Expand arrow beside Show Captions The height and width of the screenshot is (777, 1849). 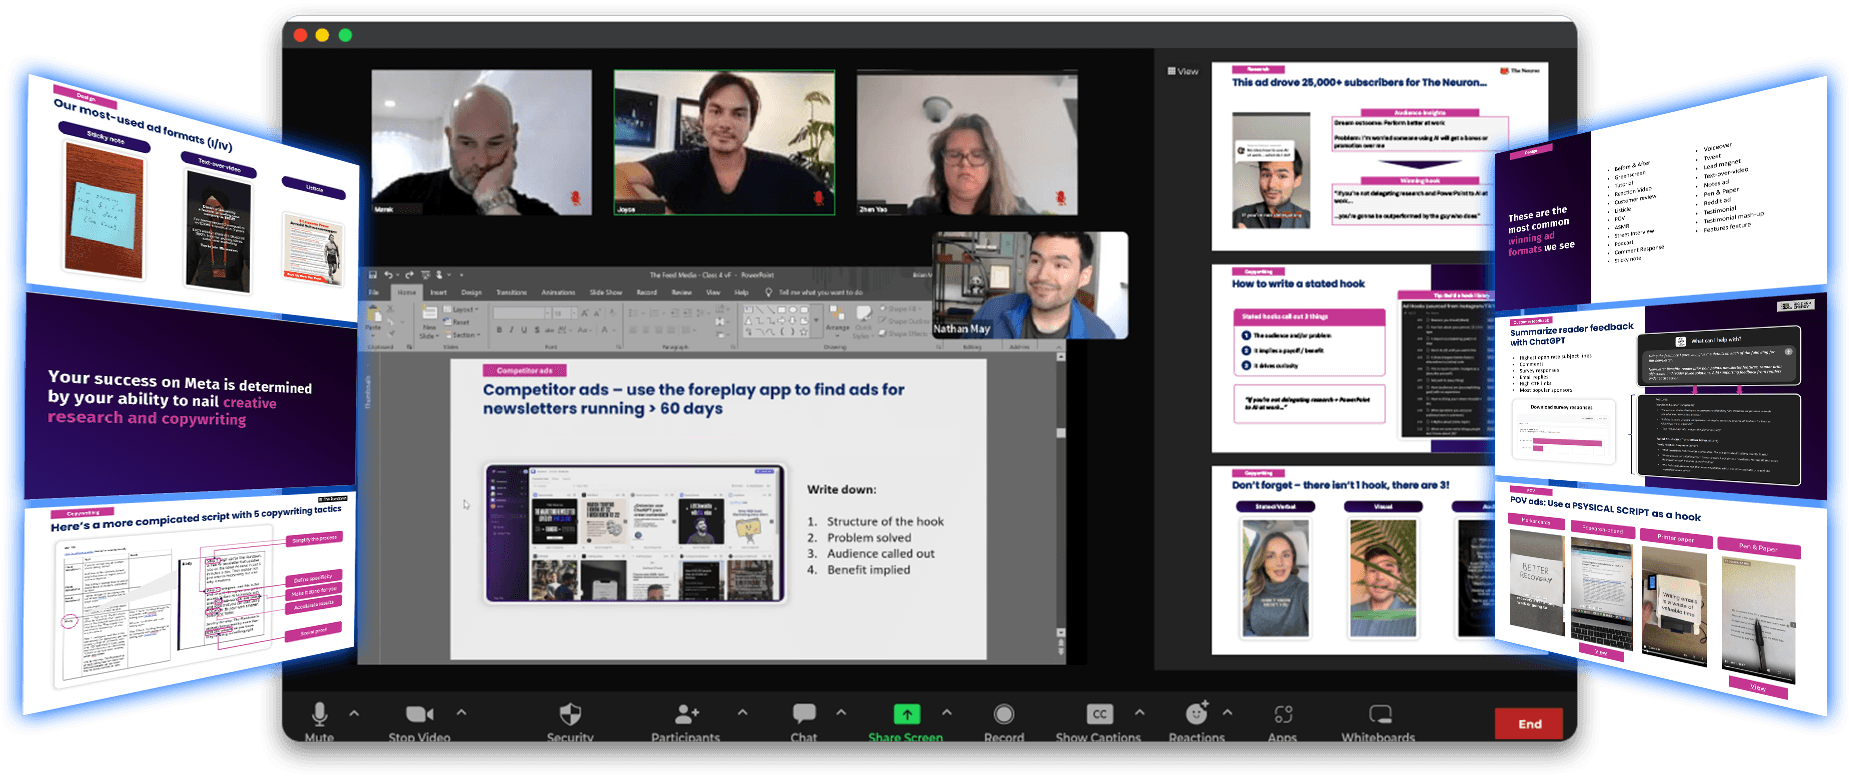click(x=1139, y=713)
